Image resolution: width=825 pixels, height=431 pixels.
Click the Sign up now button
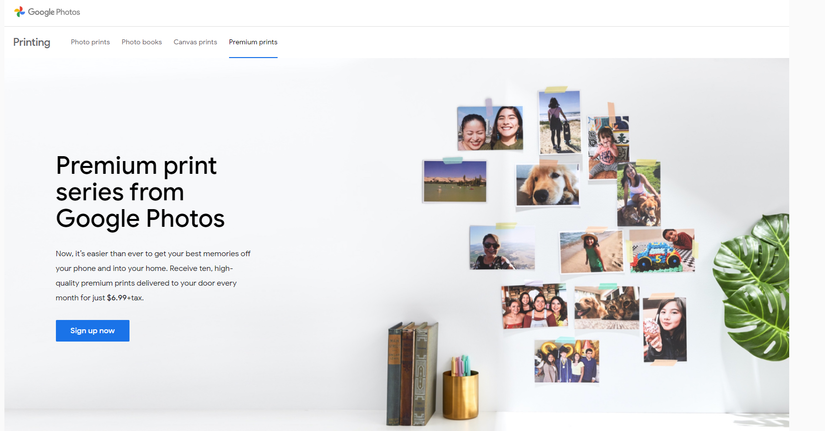(x=93, y=330)
